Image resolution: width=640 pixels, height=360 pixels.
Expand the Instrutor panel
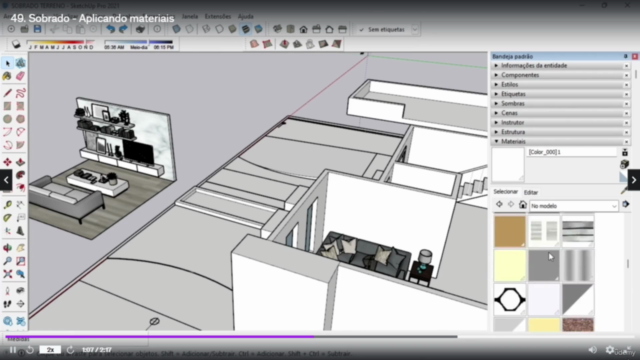click(560, 122)
